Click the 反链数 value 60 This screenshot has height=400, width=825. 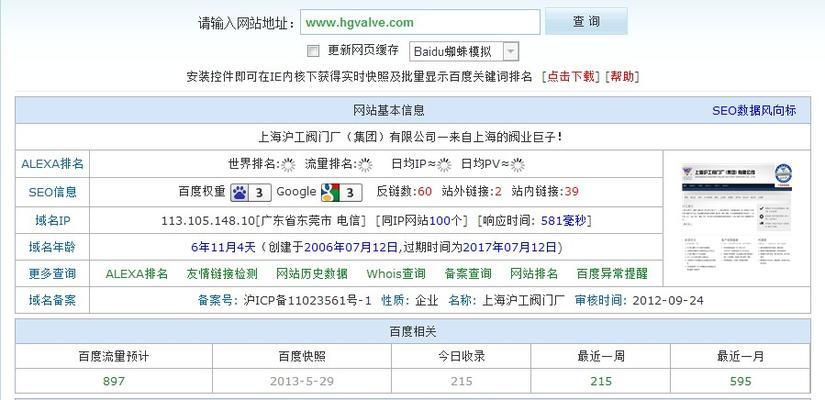[425, 192]
